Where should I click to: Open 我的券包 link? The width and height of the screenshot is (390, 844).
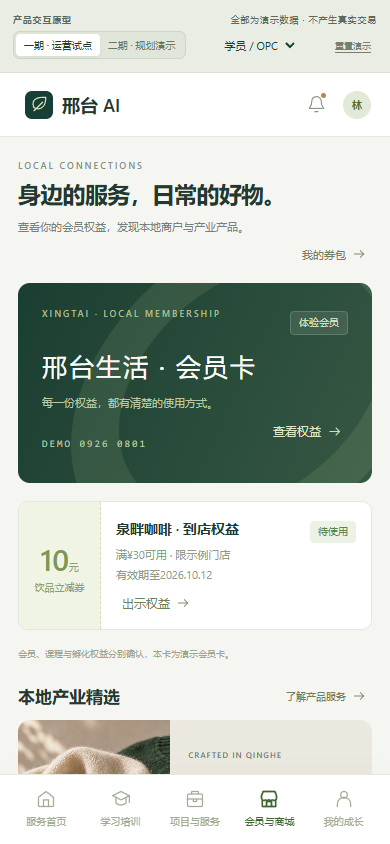pos(333,255)
